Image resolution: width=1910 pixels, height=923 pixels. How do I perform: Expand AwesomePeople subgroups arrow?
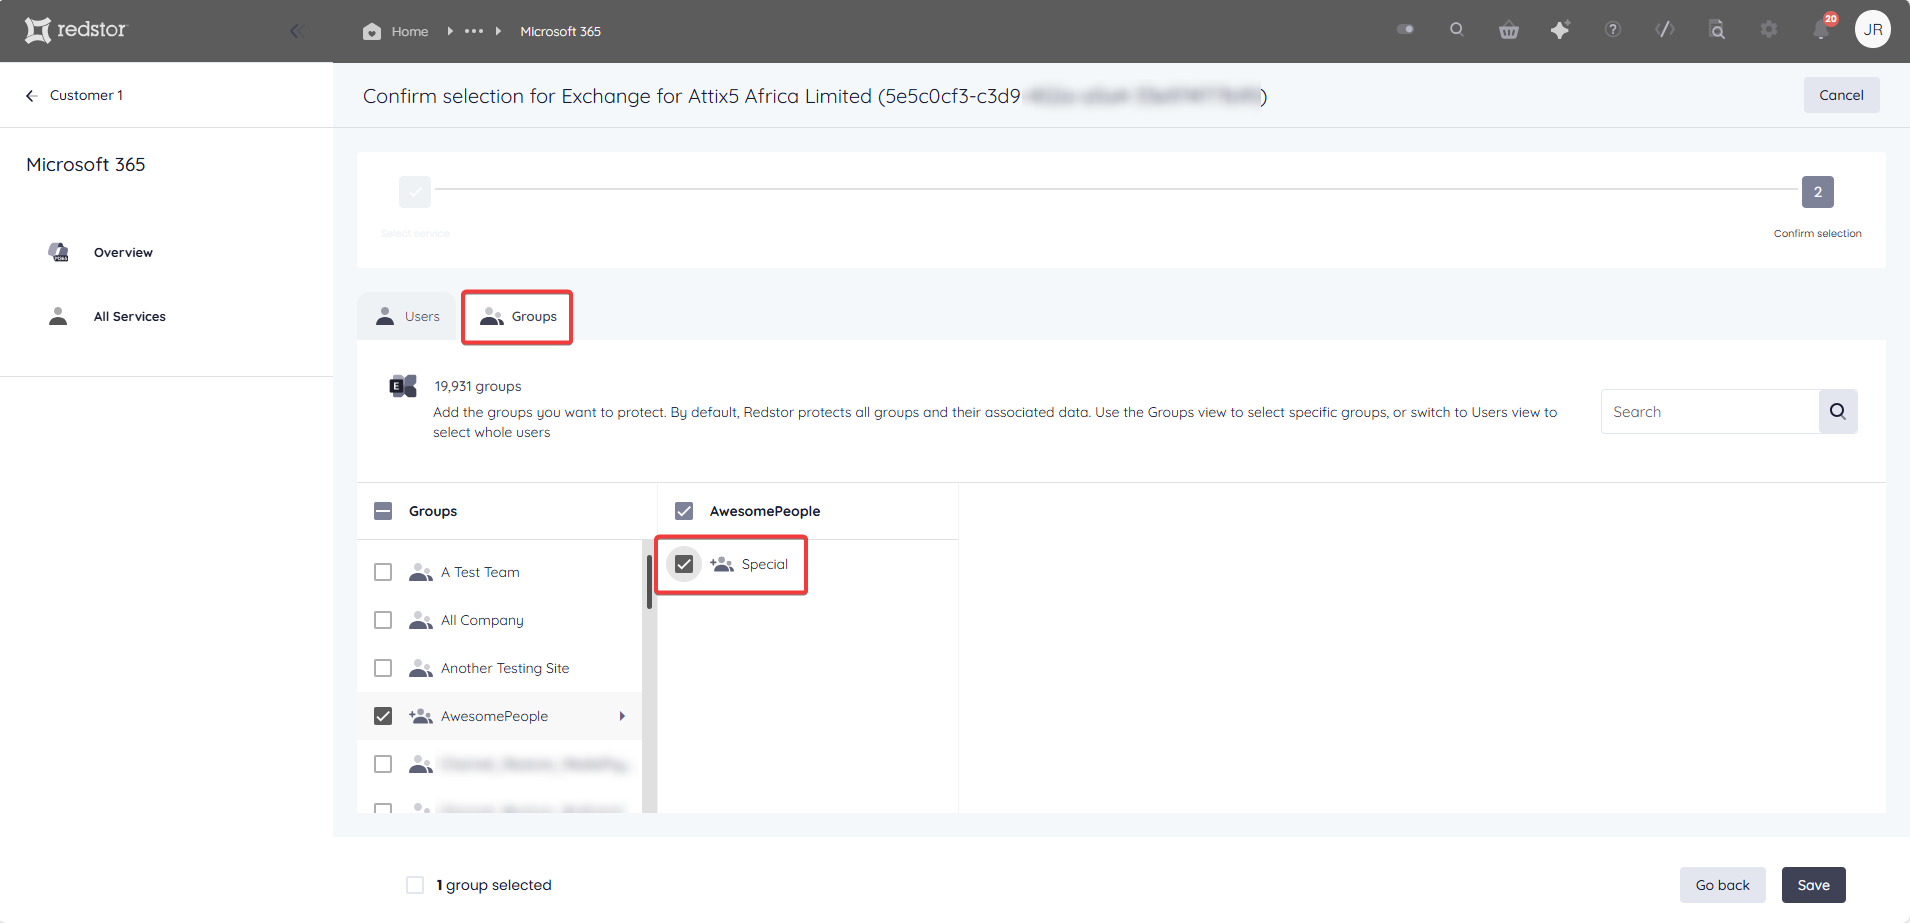click(622, 716)
